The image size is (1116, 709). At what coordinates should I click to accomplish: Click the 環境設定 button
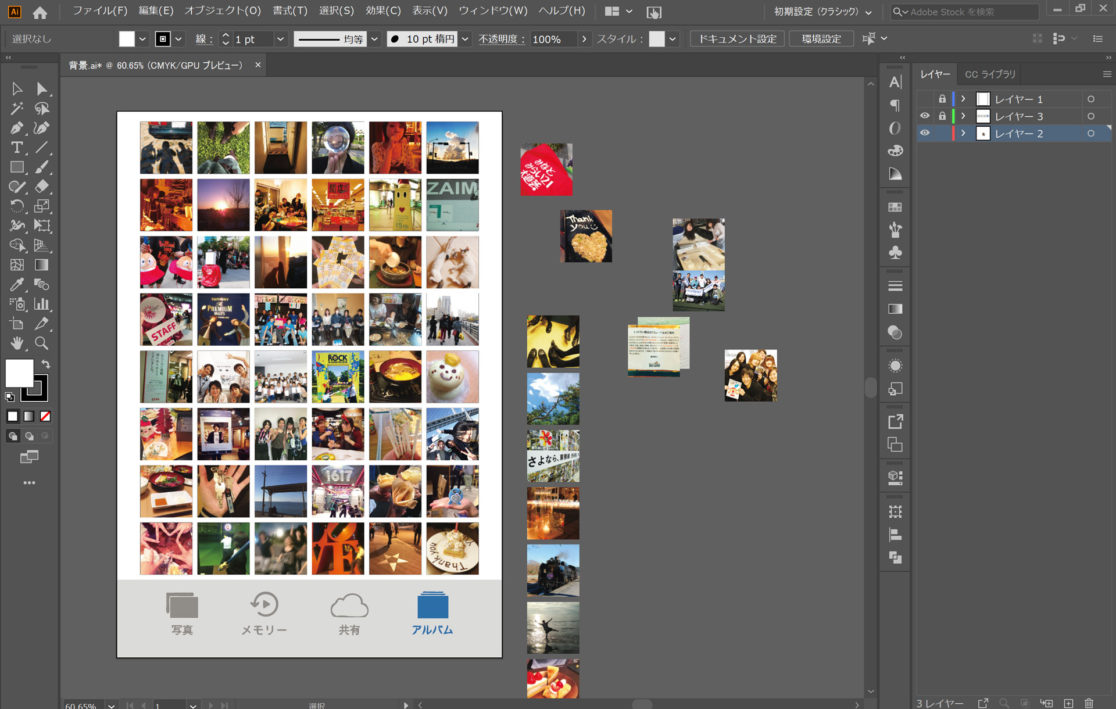[x=821, y=39]
